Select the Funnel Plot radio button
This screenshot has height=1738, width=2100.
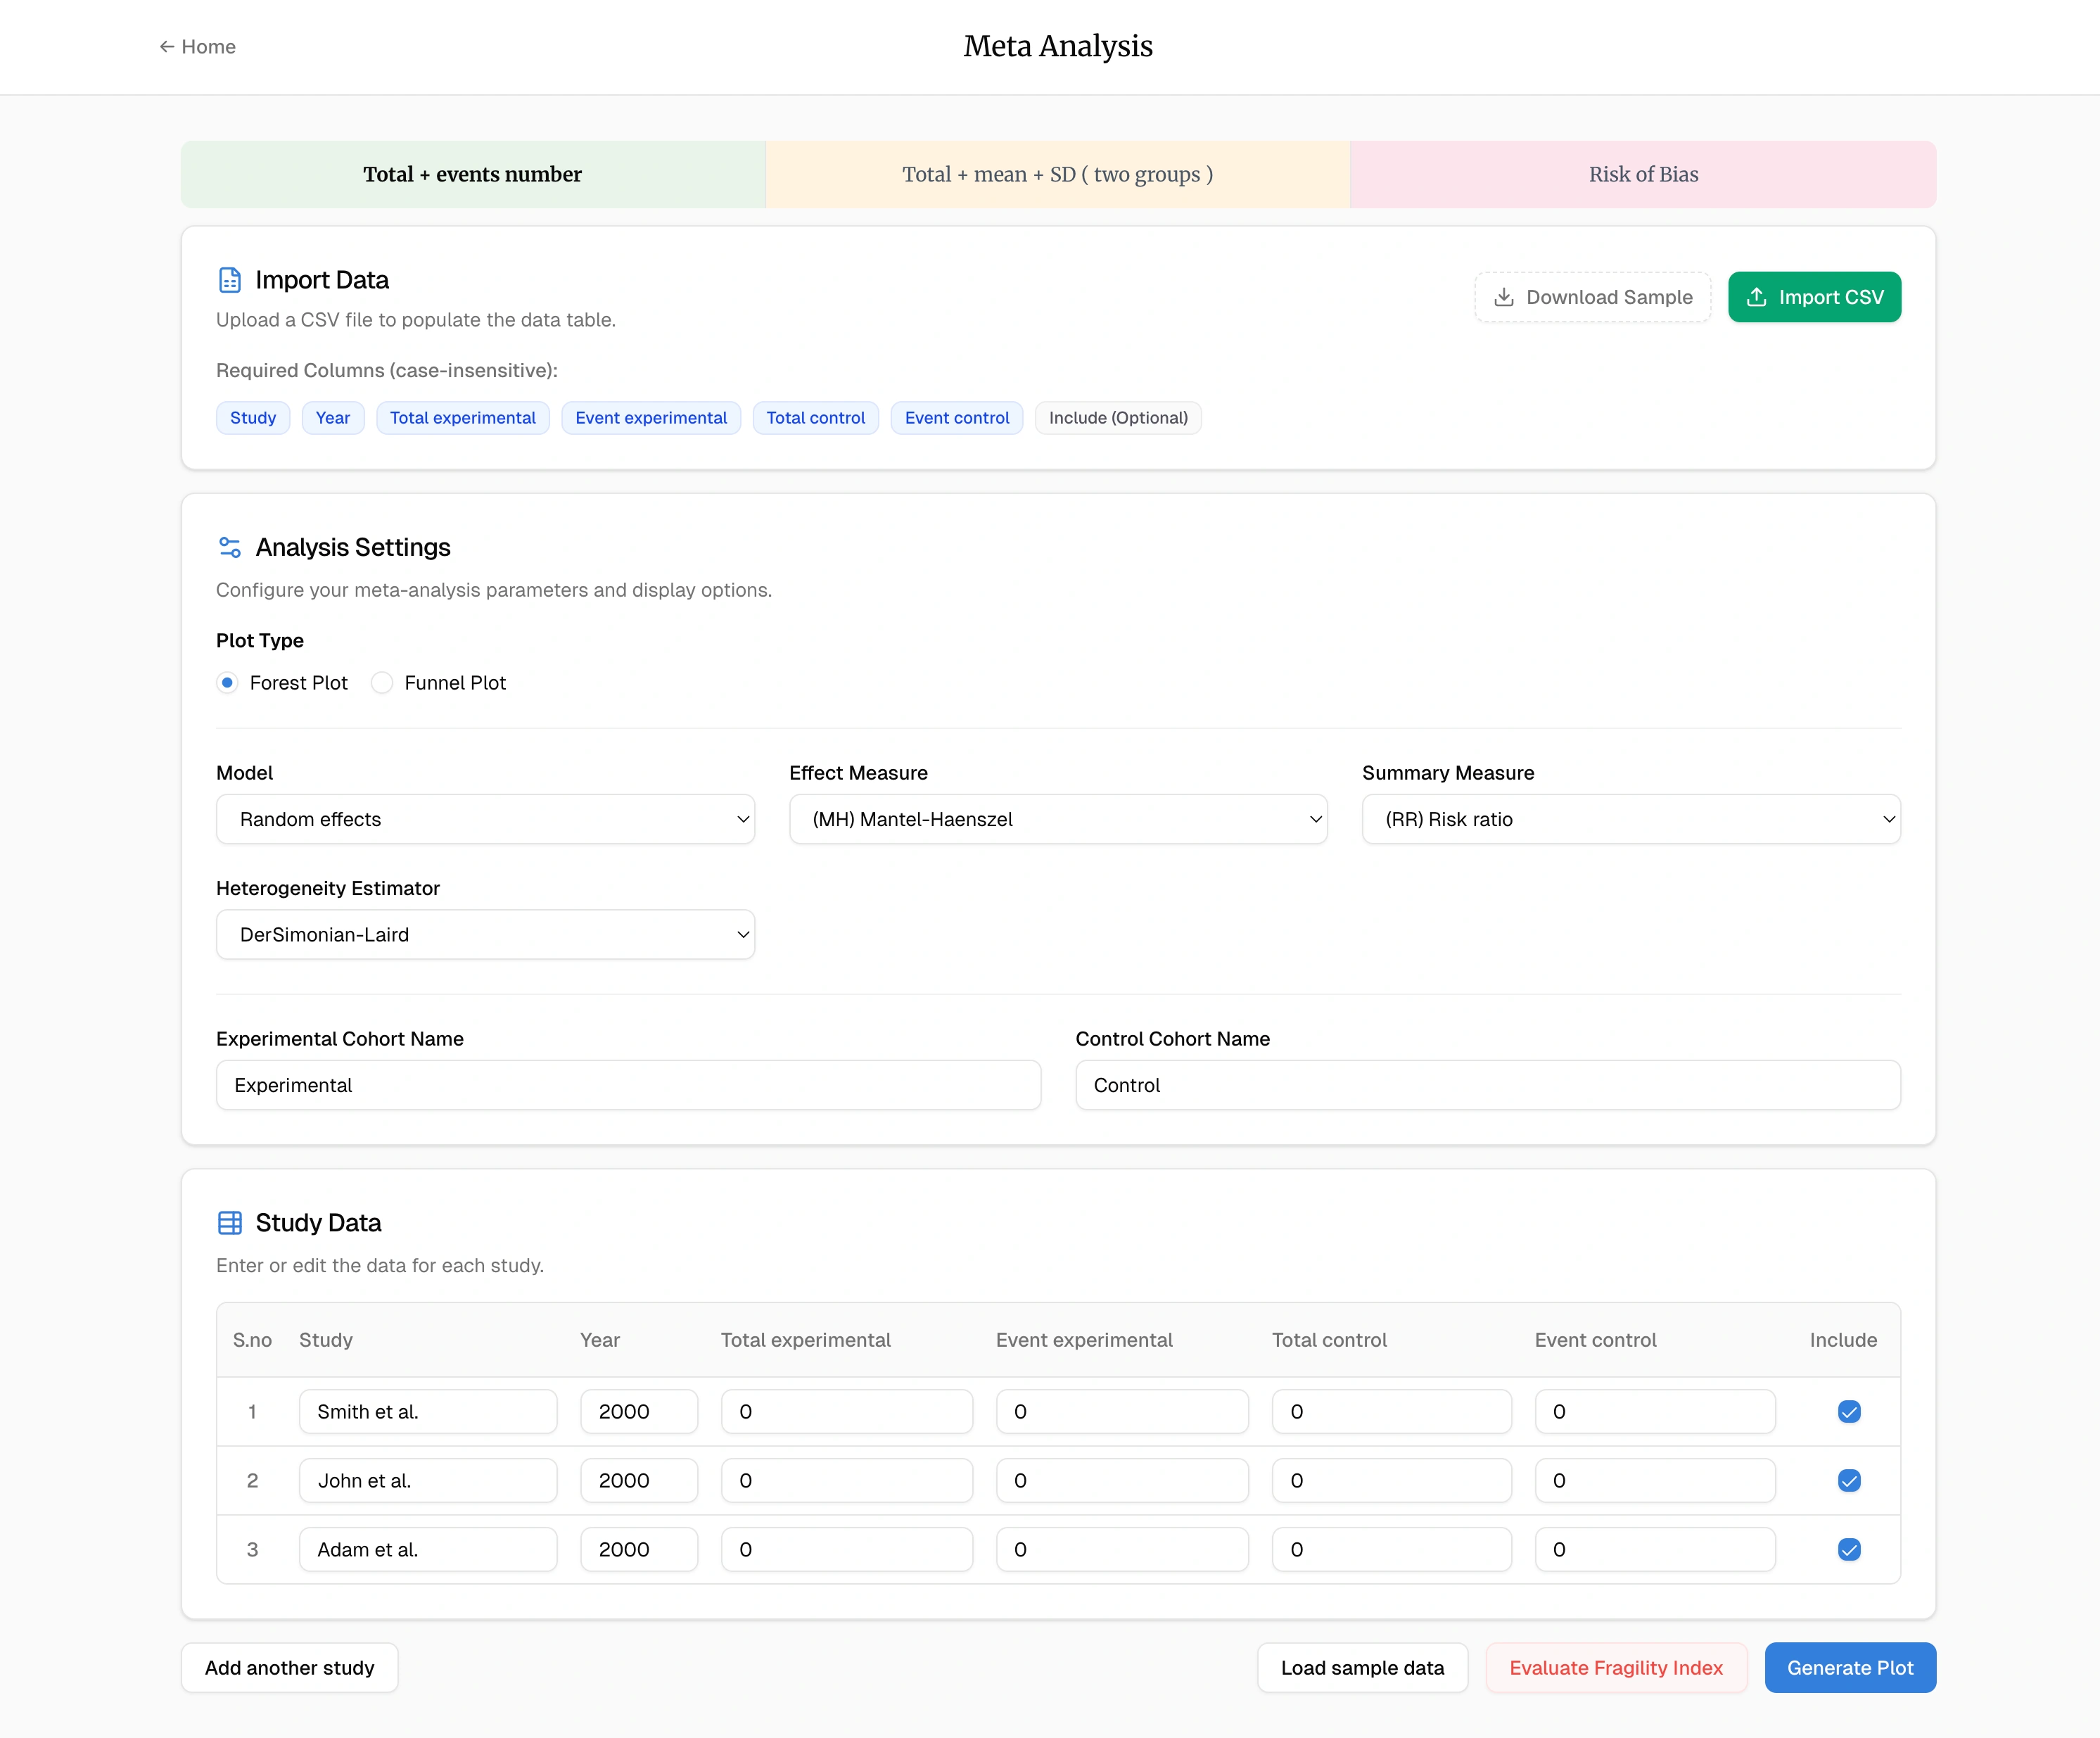(382, 683)
